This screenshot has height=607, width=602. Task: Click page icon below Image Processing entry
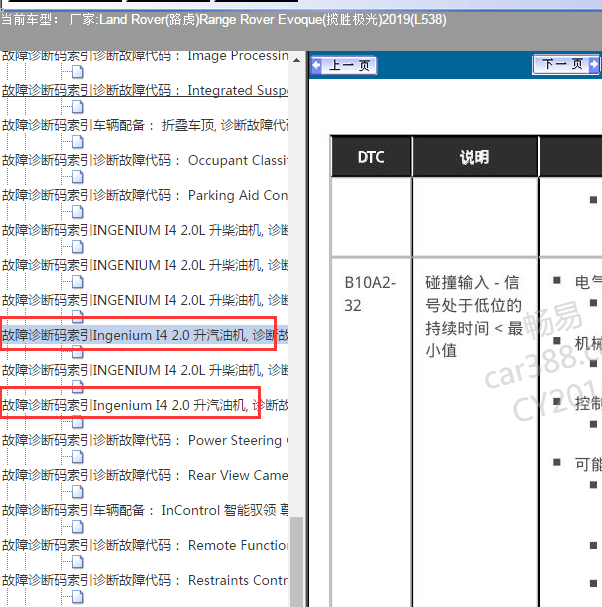[x=78, y=72]
